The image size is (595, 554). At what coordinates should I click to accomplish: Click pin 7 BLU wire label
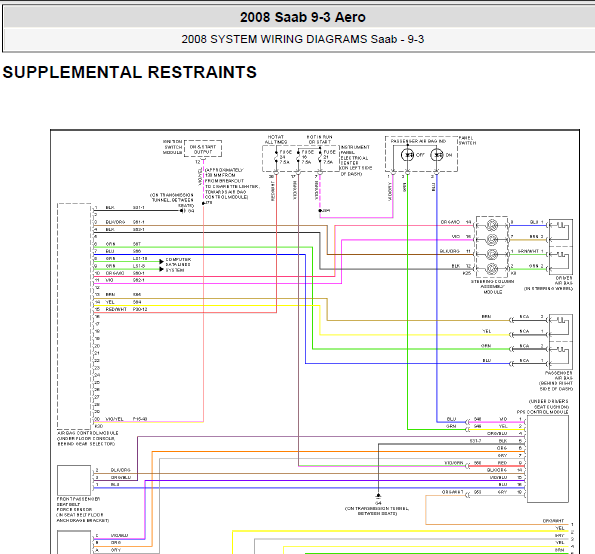pyautogui.click(x=110, y=251)
